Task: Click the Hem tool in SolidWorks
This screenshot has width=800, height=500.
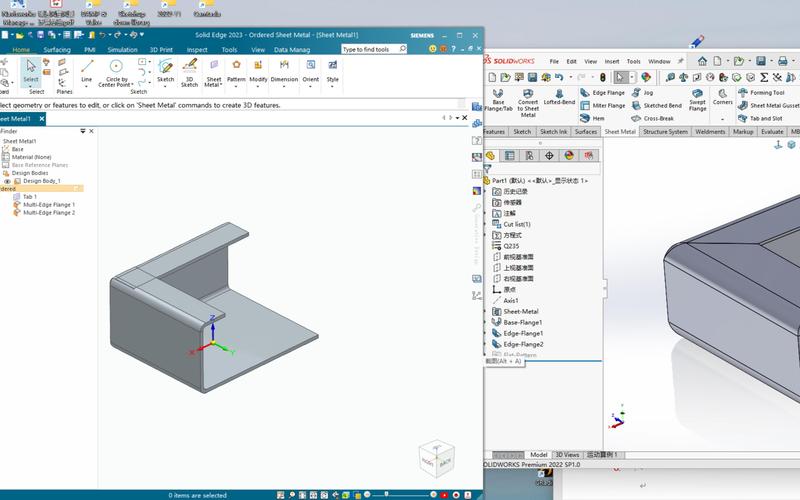Action: point(593,118)
